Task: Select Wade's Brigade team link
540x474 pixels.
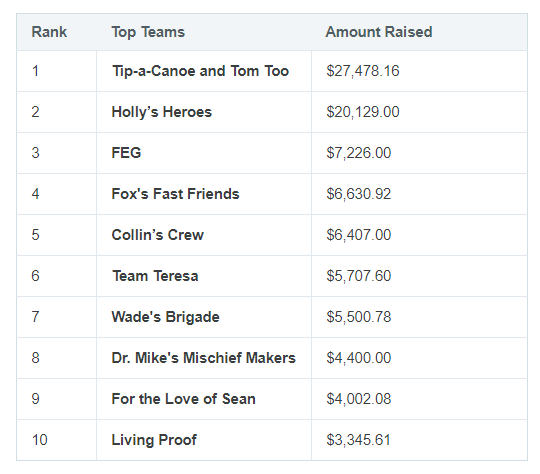Action: coord(166,317)
